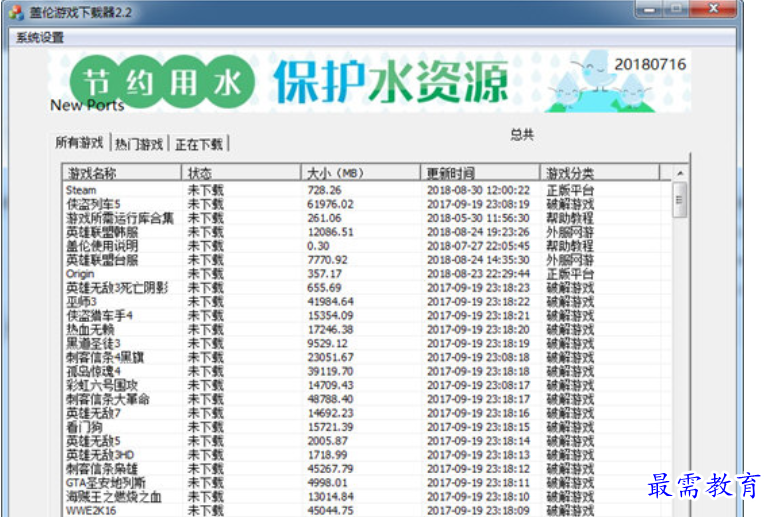769x517 pixels.
Task: Select the 英雄无敌3HD row
Action: click(367, 455)
